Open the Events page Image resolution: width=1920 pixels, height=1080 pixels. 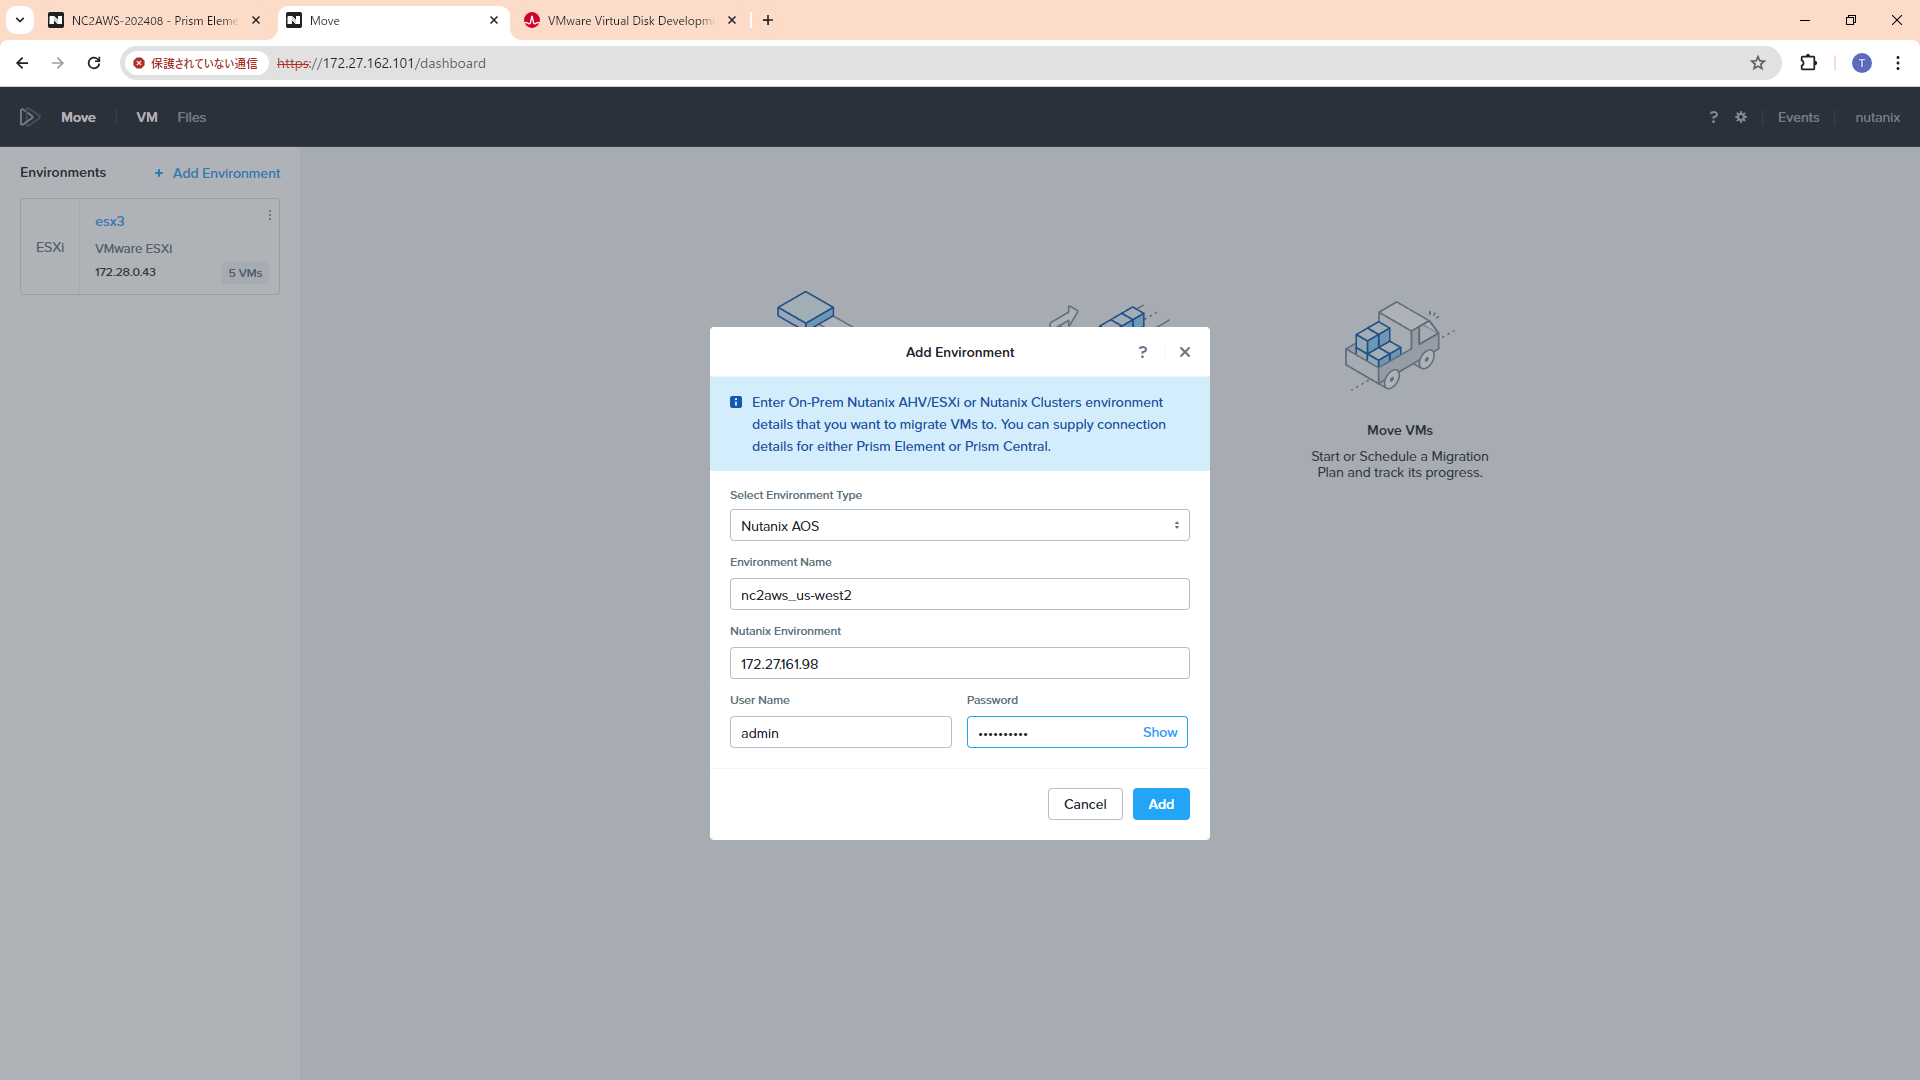click(1798, 117)
